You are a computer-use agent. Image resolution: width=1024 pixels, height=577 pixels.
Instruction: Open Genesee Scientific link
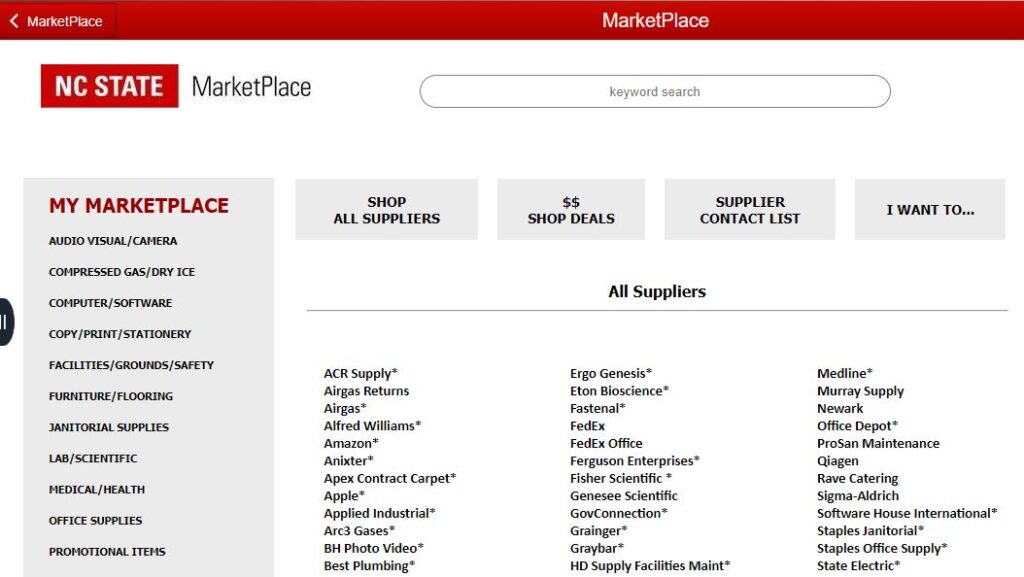click(624, 496)
